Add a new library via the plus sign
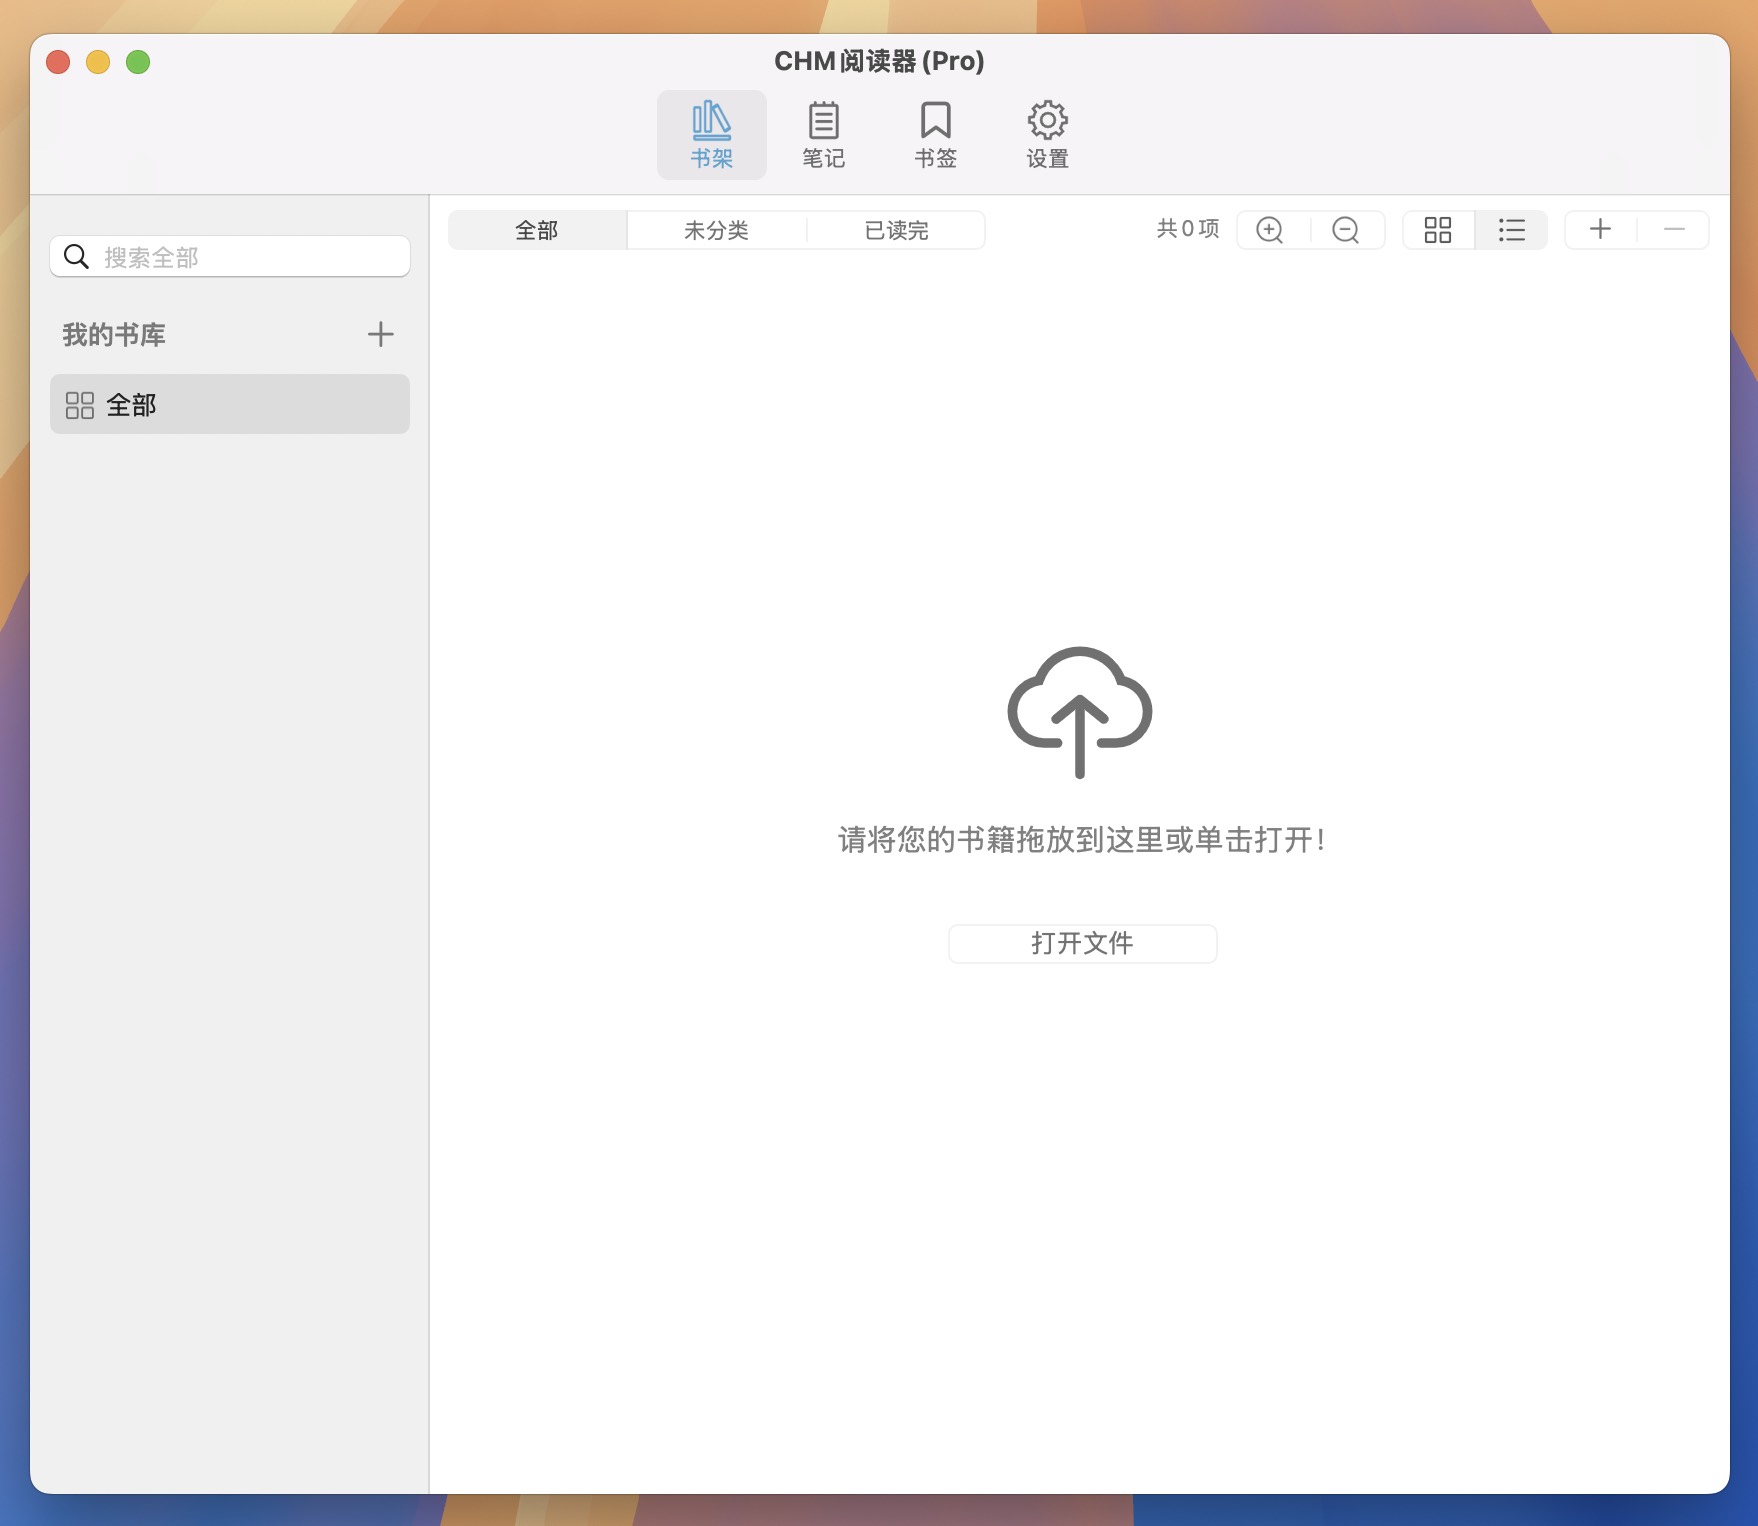Screen dimensions: 1758x1526 pyautogui.click(x=380, y=334)
